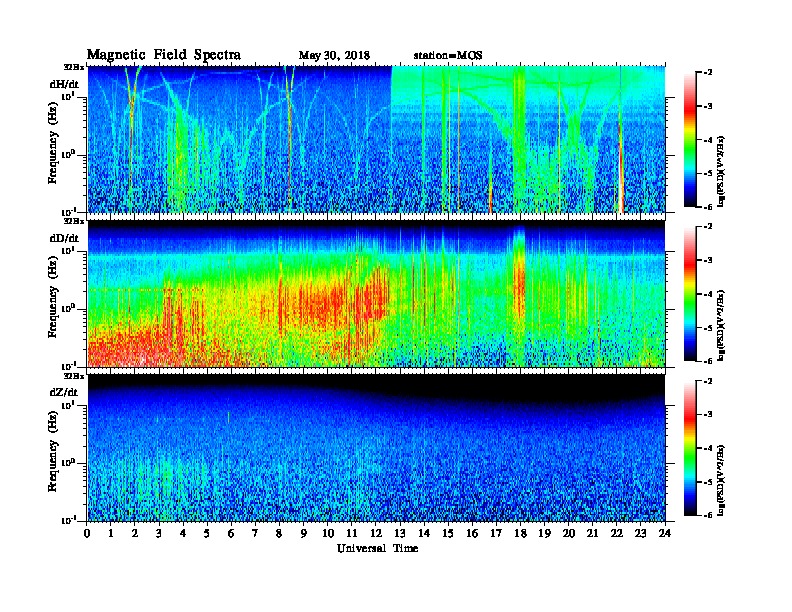Select the 'May 30, 2018' date text
The height and width of the screenshot is (612, 792).
[x=334, y=56]
